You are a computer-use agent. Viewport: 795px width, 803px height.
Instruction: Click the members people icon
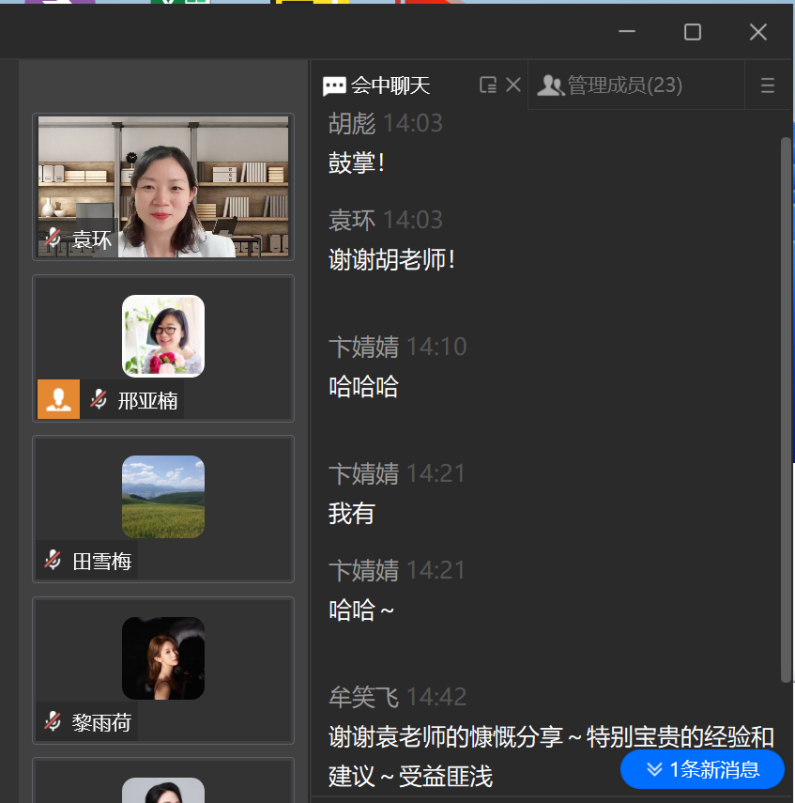pyautogui.click(x=550, y=86)
